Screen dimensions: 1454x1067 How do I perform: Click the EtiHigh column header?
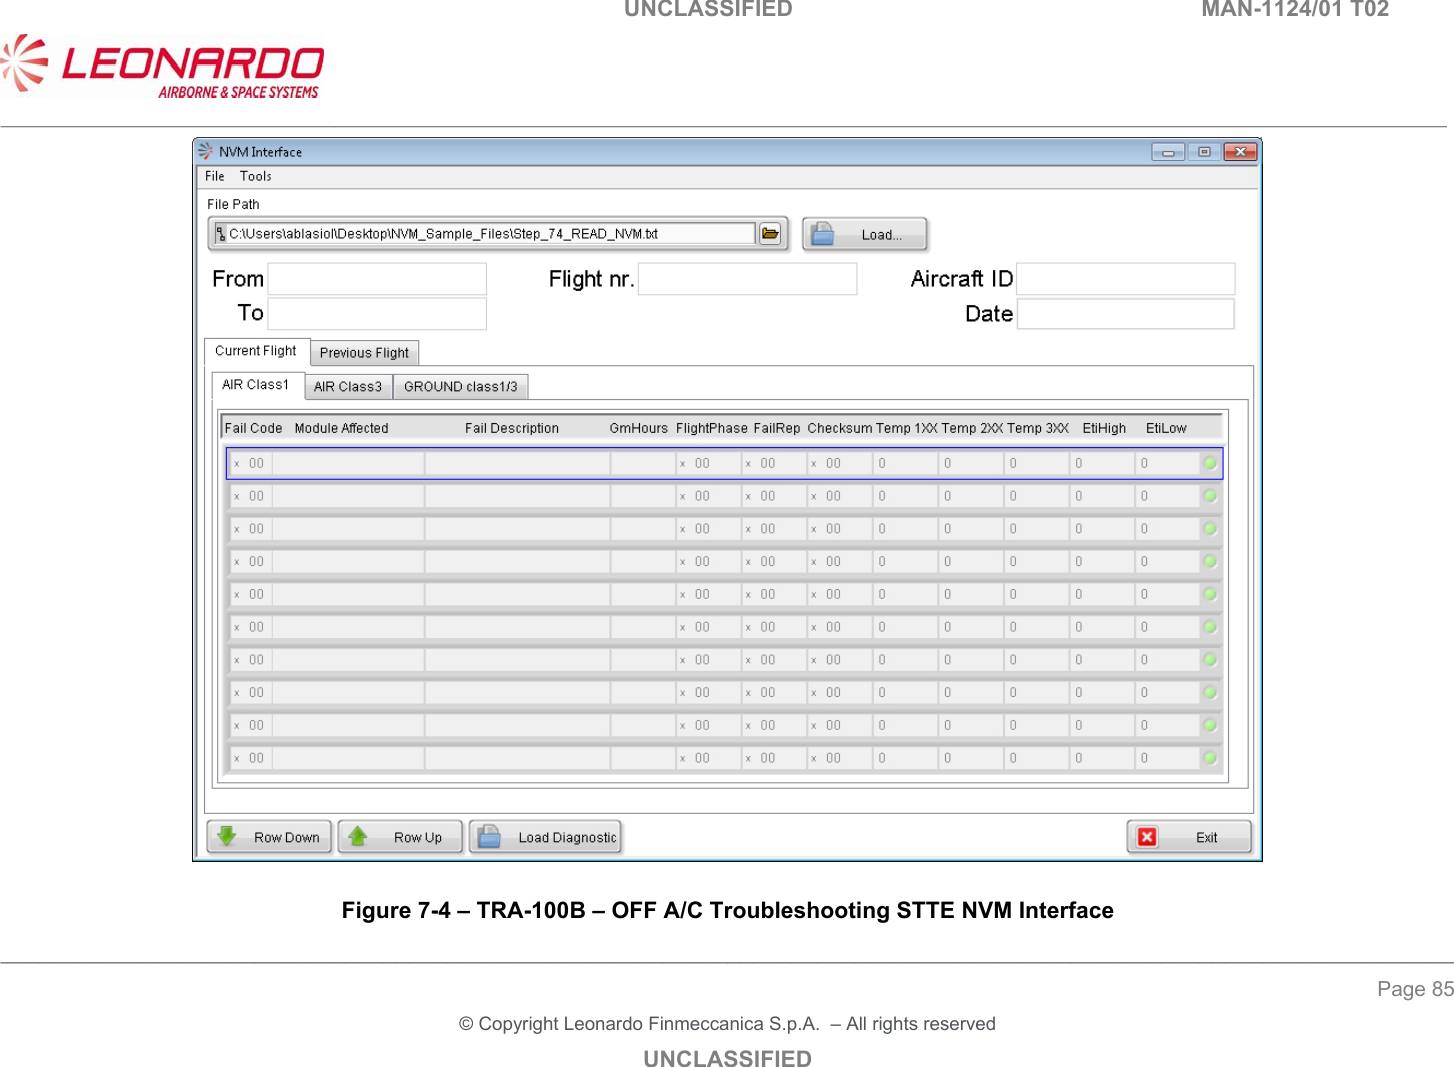pyautogui.click(x=1104, y=428)
